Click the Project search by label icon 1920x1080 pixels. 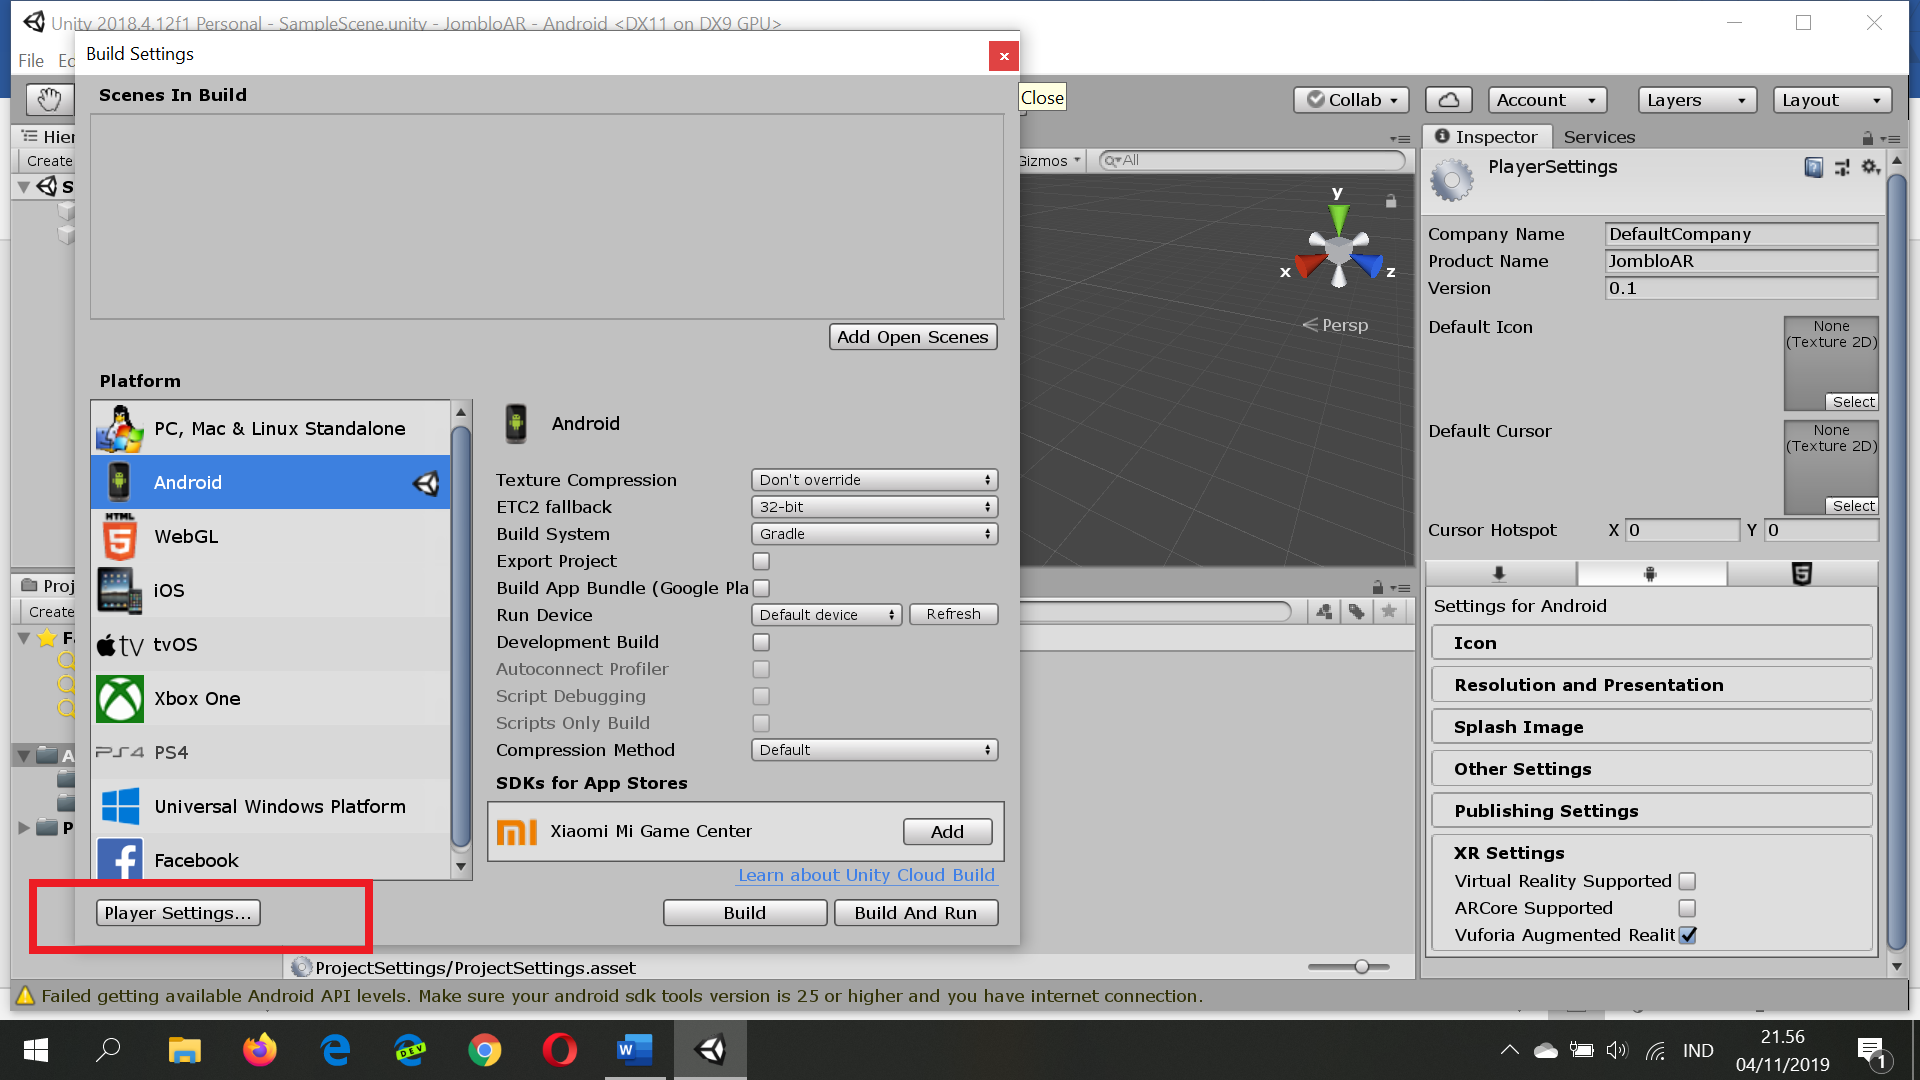1356,612
